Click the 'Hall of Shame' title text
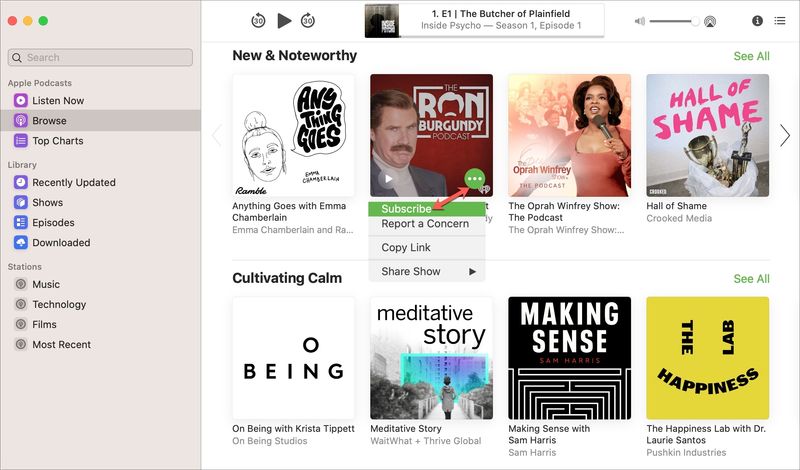Image resolution: width=800 pixels, height=470 pixels. click(x=677, y=206)
